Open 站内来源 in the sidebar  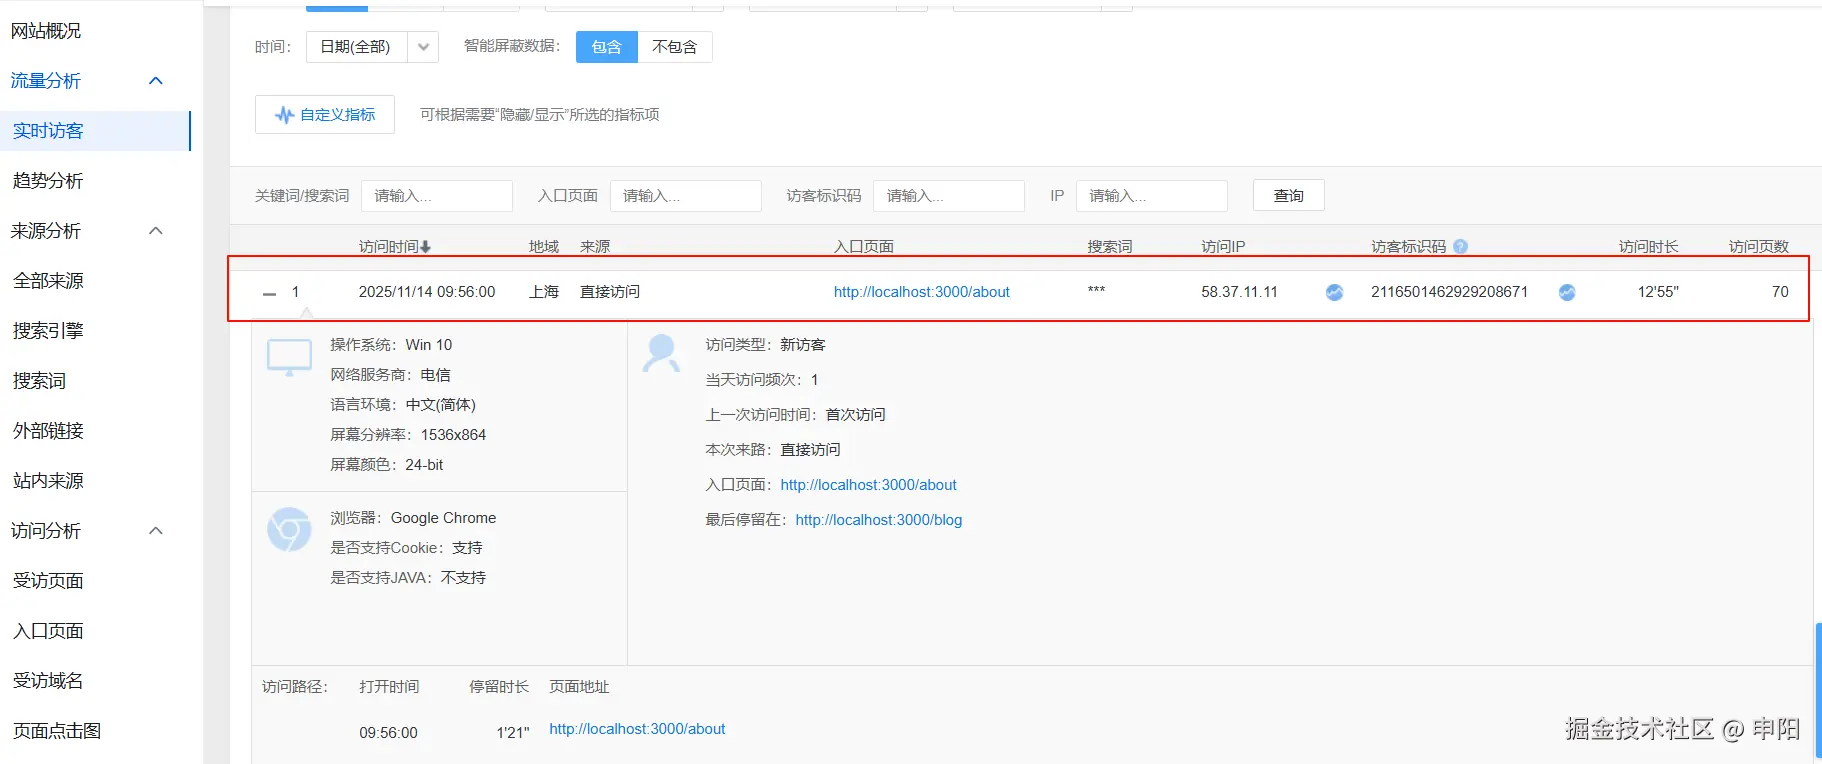point(48,481)
